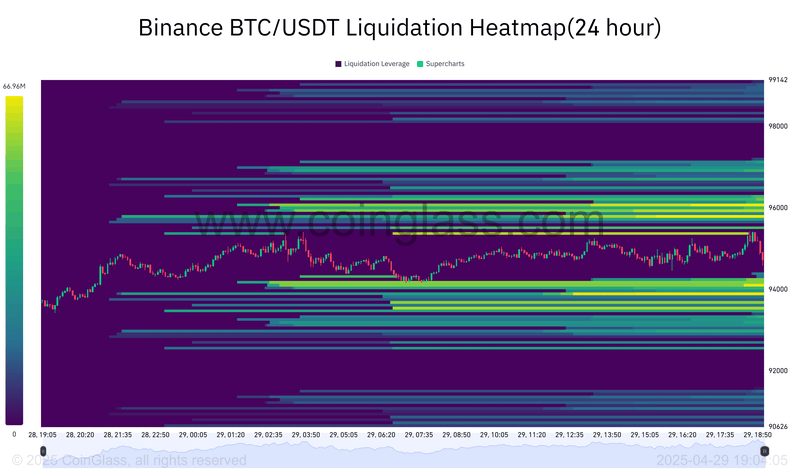The image size is (800, 472).
Task: Click the dark purple bottom of the color scale
Action: coord(14,418)
